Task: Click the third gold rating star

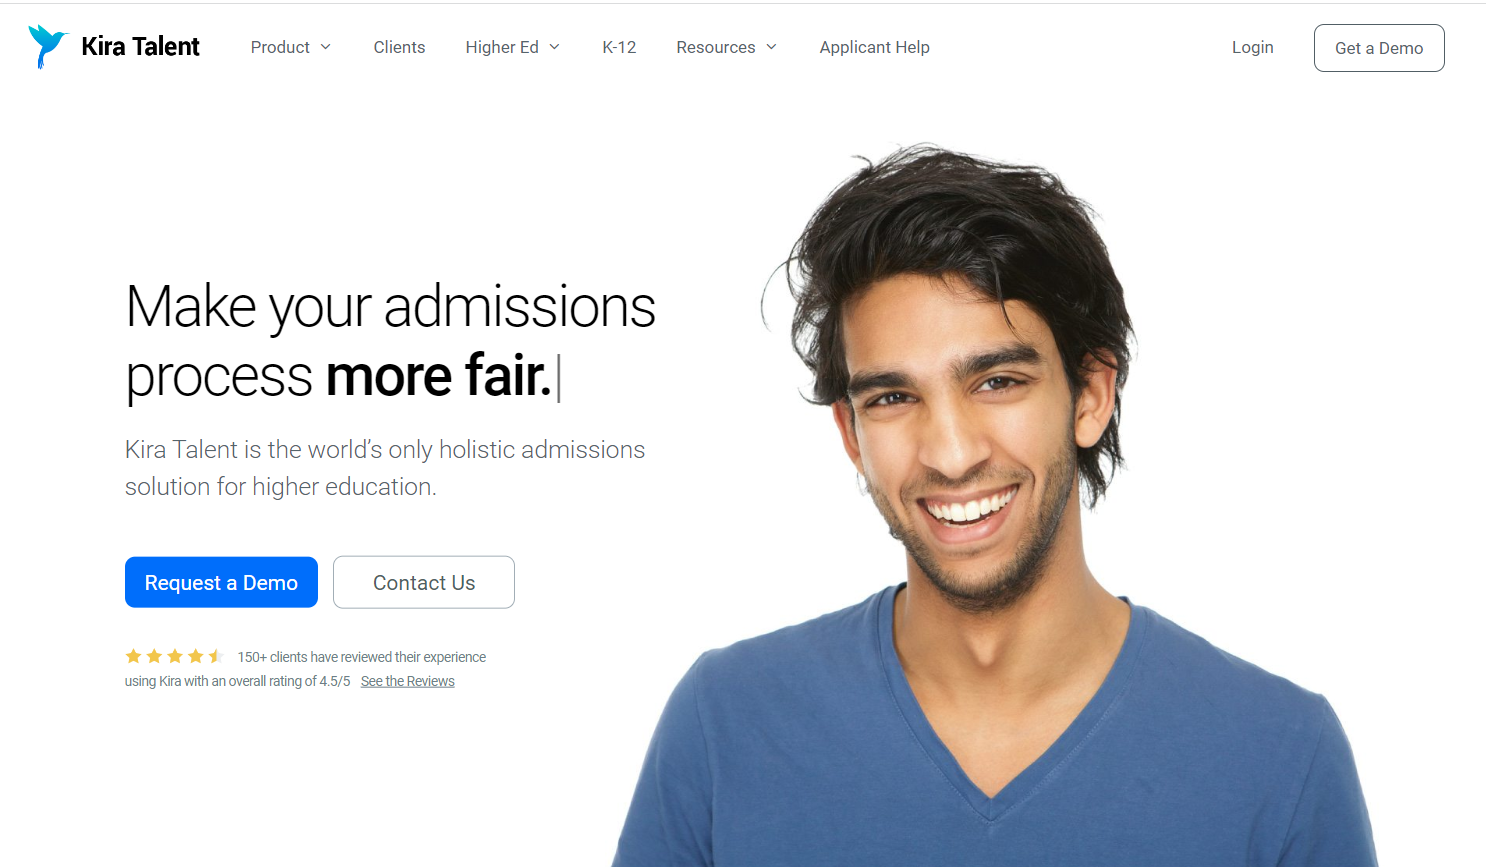Action: click(x=175, y=656)
